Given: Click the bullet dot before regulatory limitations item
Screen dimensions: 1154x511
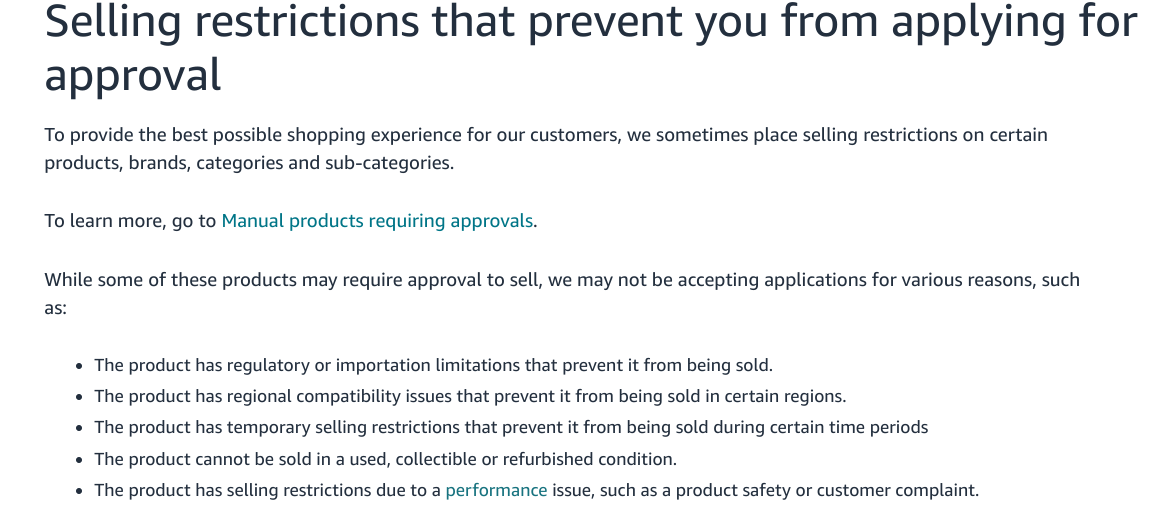Looking at the screenshot, I should [79, 366].
